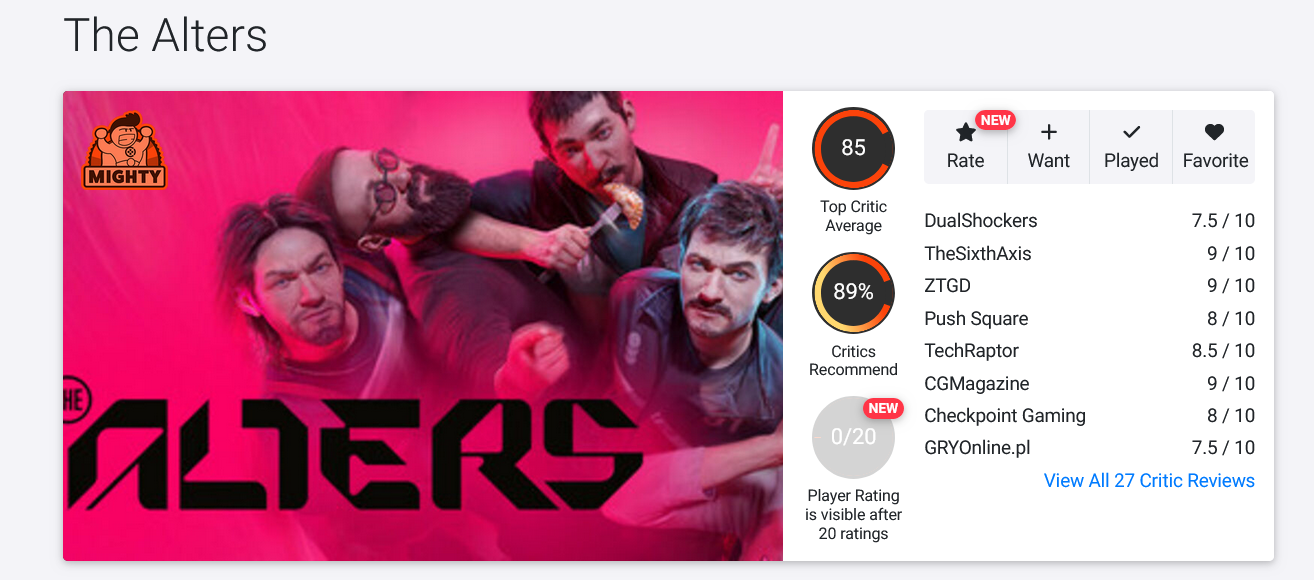
Task: Mark game as Played checkmark
Action: pos(1131,132)
